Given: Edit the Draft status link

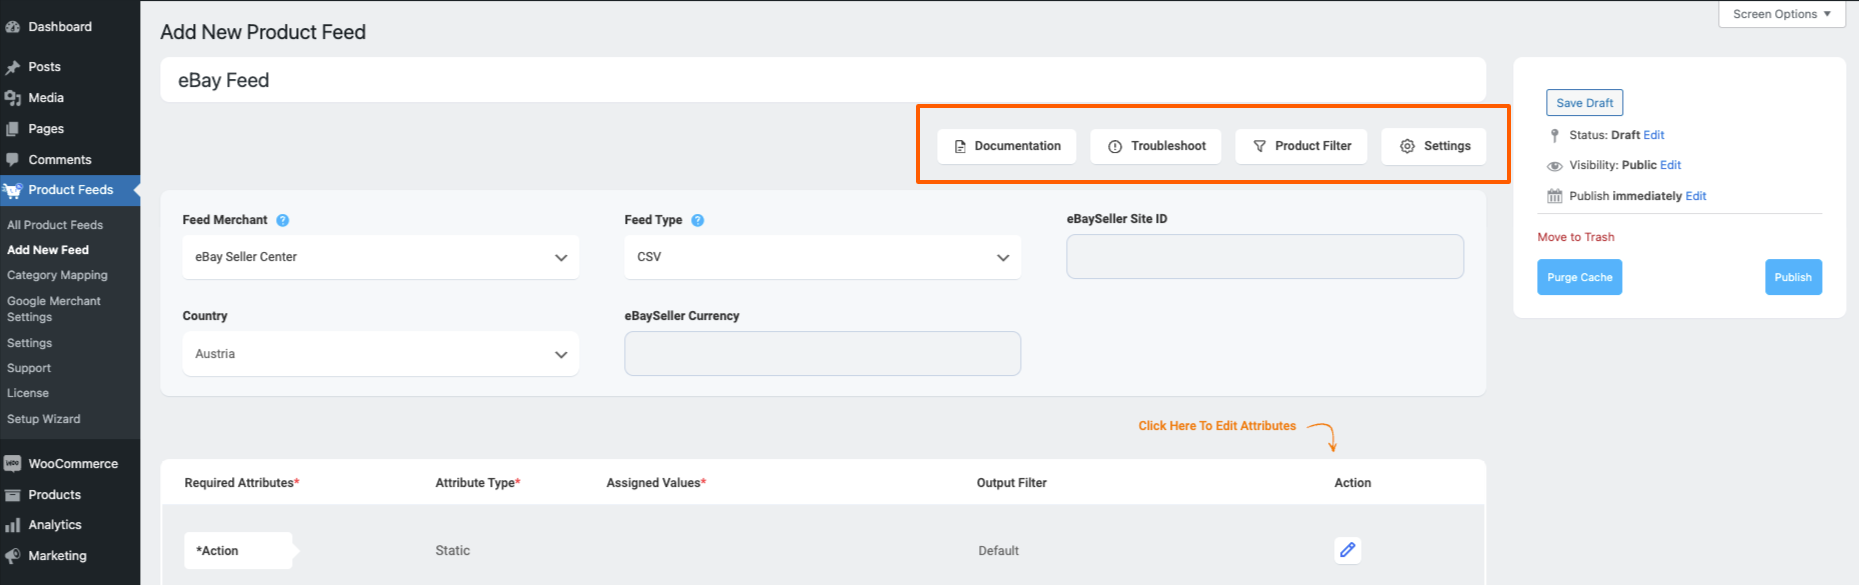Looking at the screenshot, I should 1654,135.
